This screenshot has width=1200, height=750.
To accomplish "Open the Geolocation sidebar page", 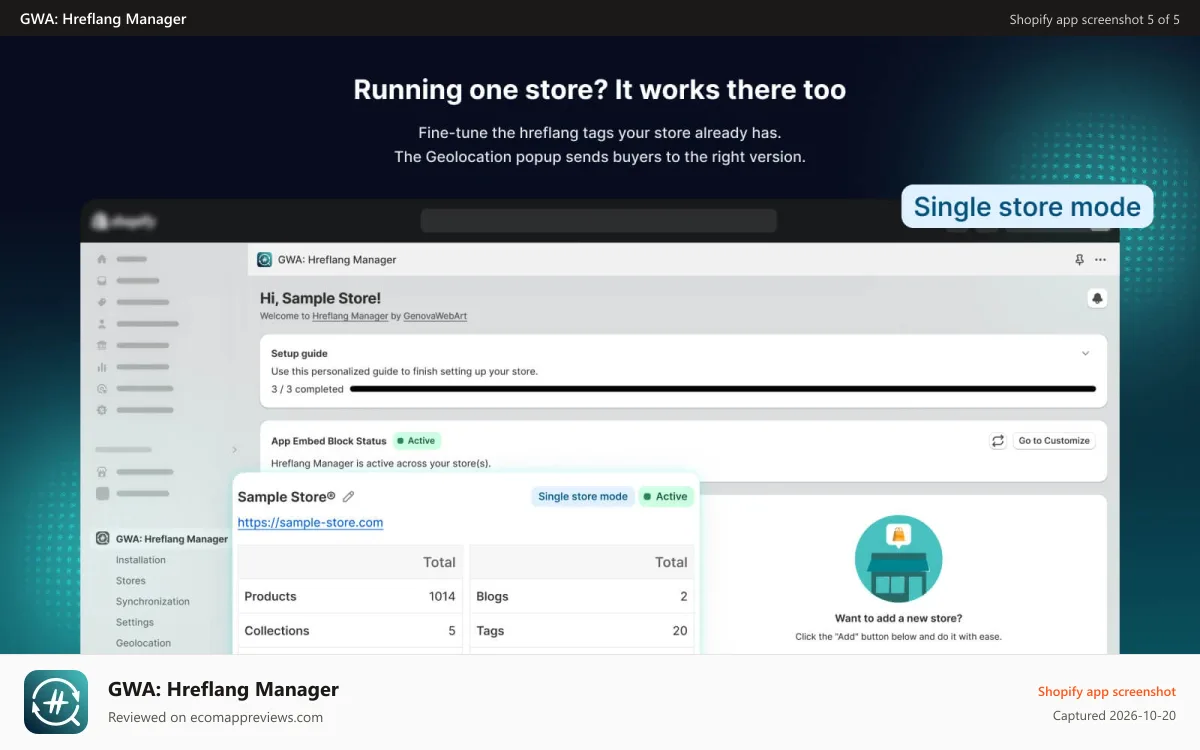I will (143, 643).
